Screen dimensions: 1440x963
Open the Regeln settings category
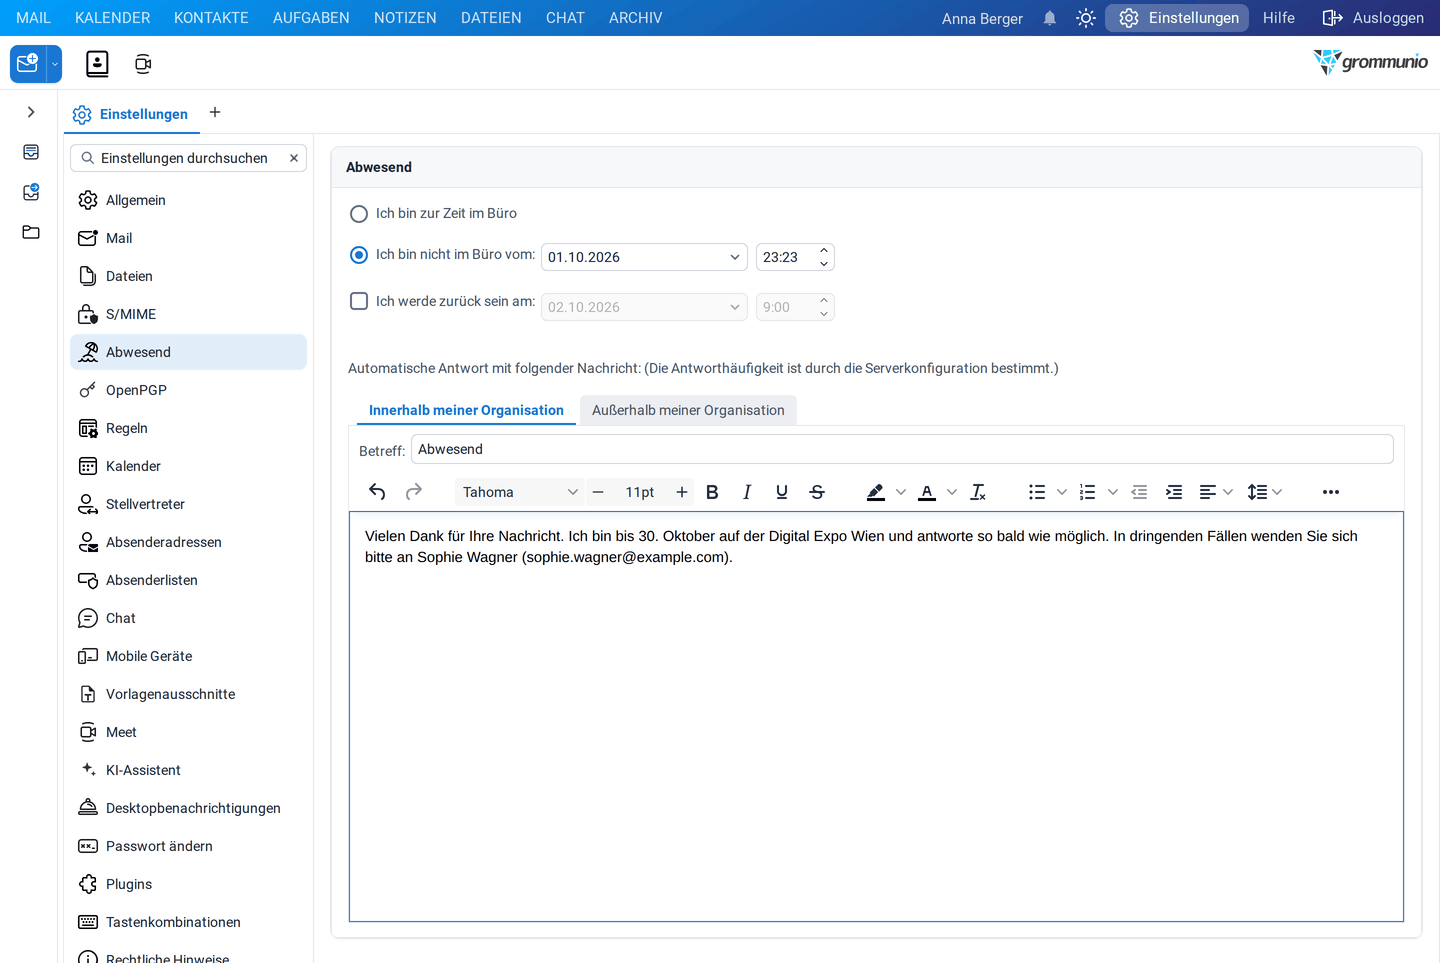(x=188, y=428)
